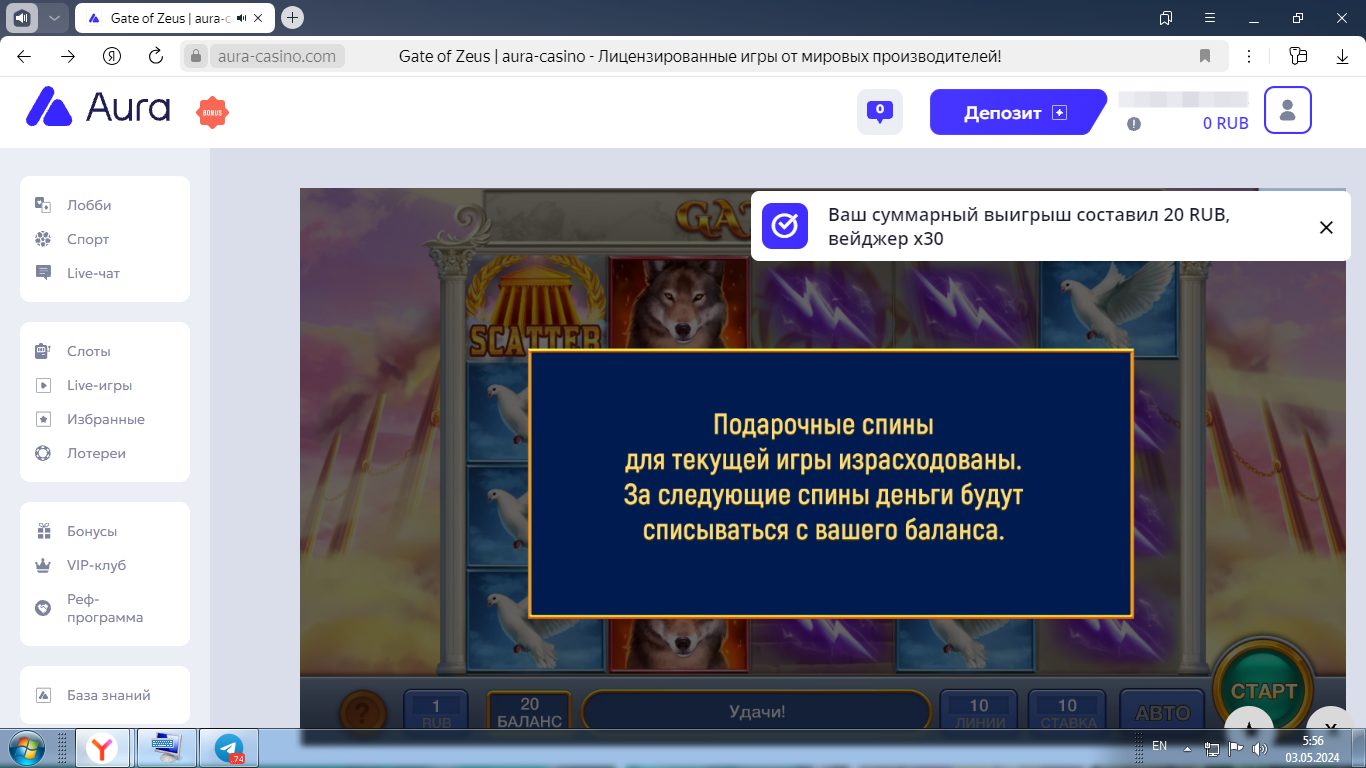Click the 1 RUB coin value
This screenshot has height=768, width=1366.
pyautogui.click(x=436, y=713)
